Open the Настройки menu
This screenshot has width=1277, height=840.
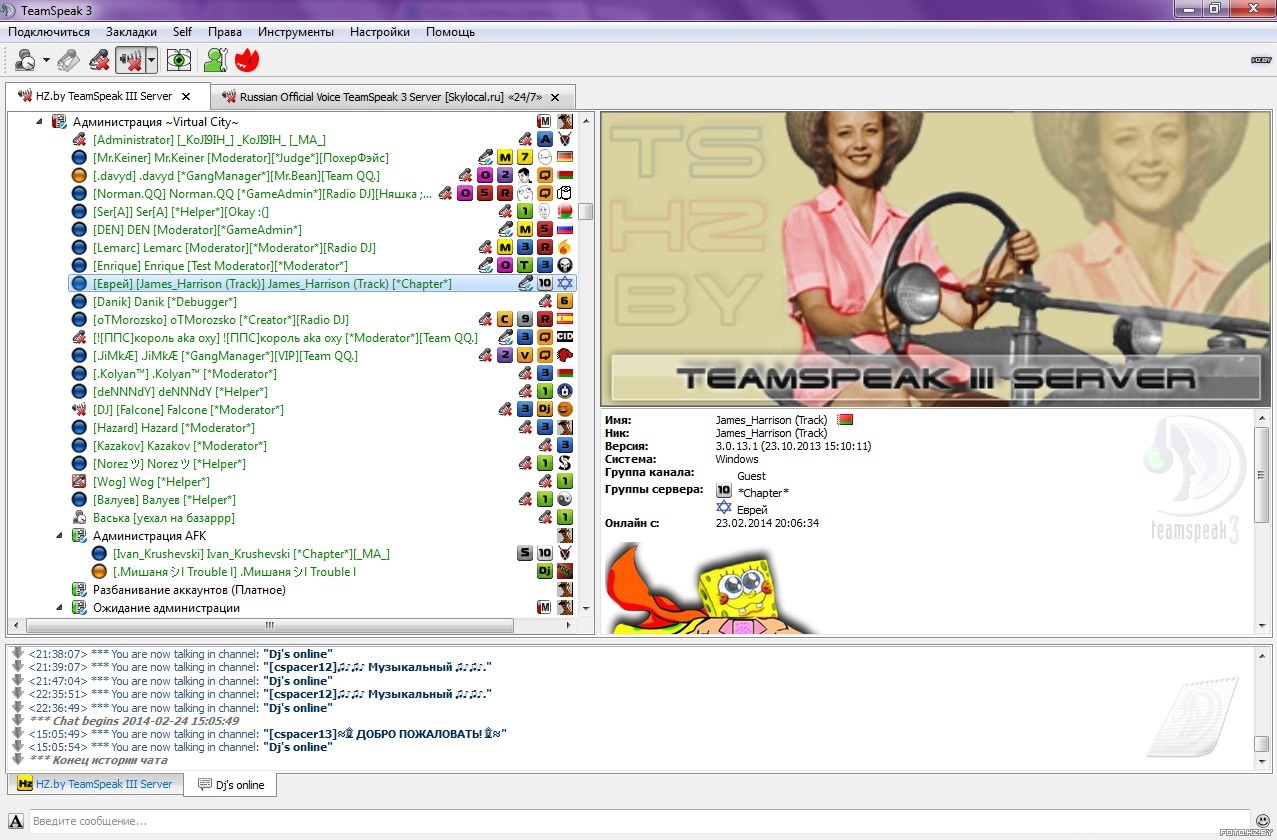380,32
